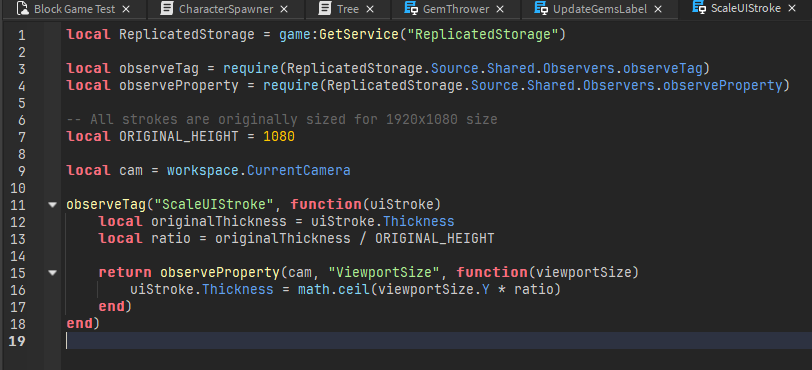The height and width of the screenshot is (370, 812).
Task: Close the ScaleUIStroke tab
Action: pyautogui.click(x=792, y=8)
